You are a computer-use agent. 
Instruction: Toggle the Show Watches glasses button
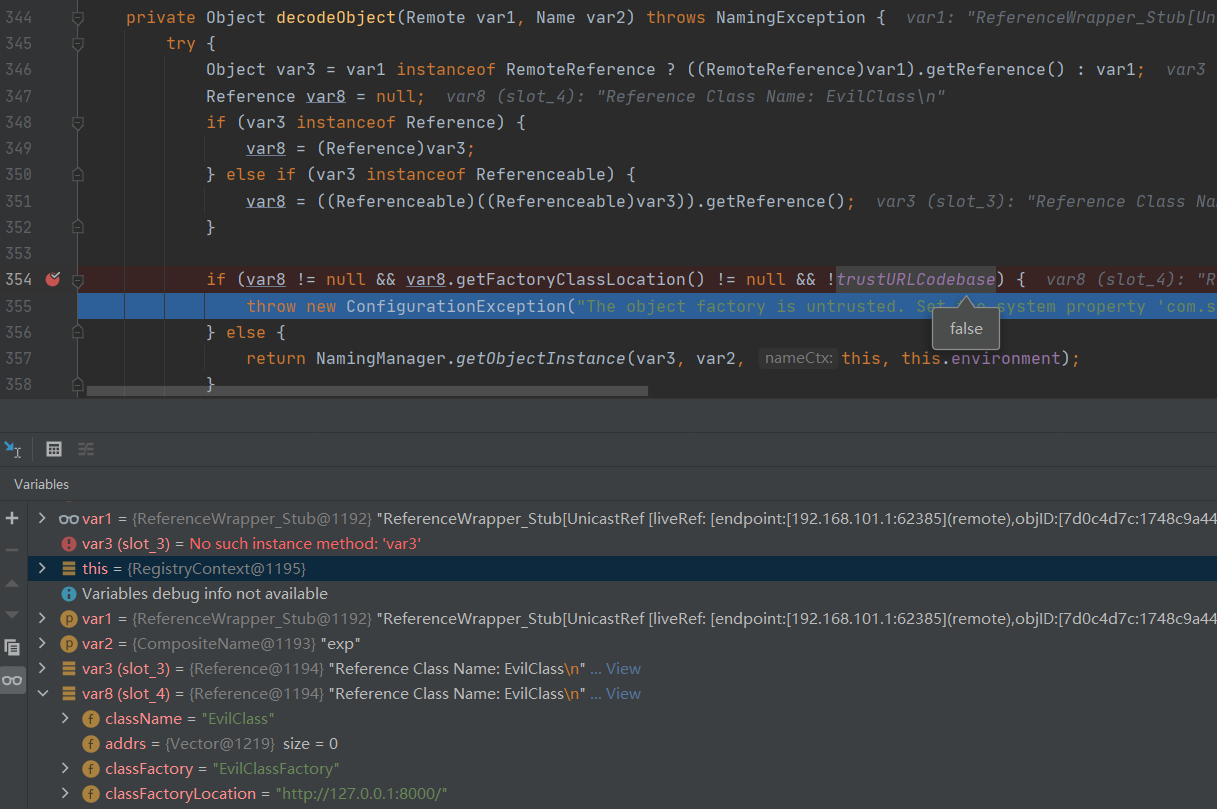click(12, 680)
